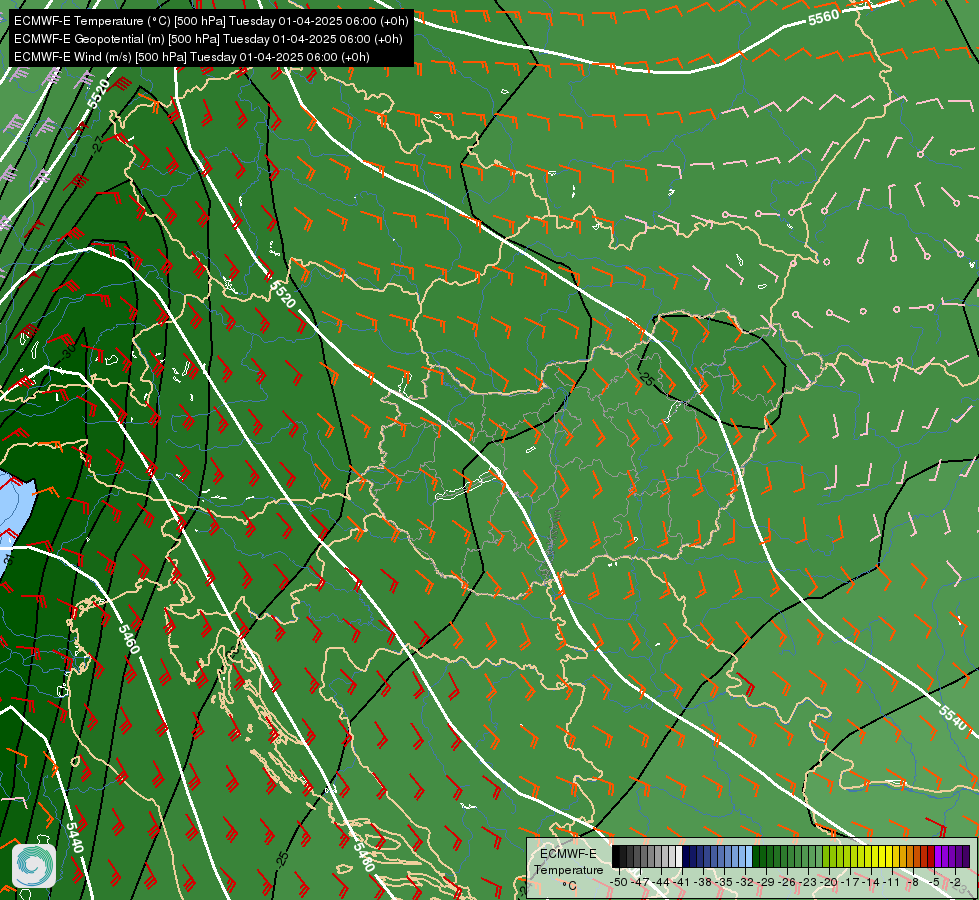Viewport: 979px width, 900px height.
Task: Click the -14 value on temperature legend
Action: point(871,883)
